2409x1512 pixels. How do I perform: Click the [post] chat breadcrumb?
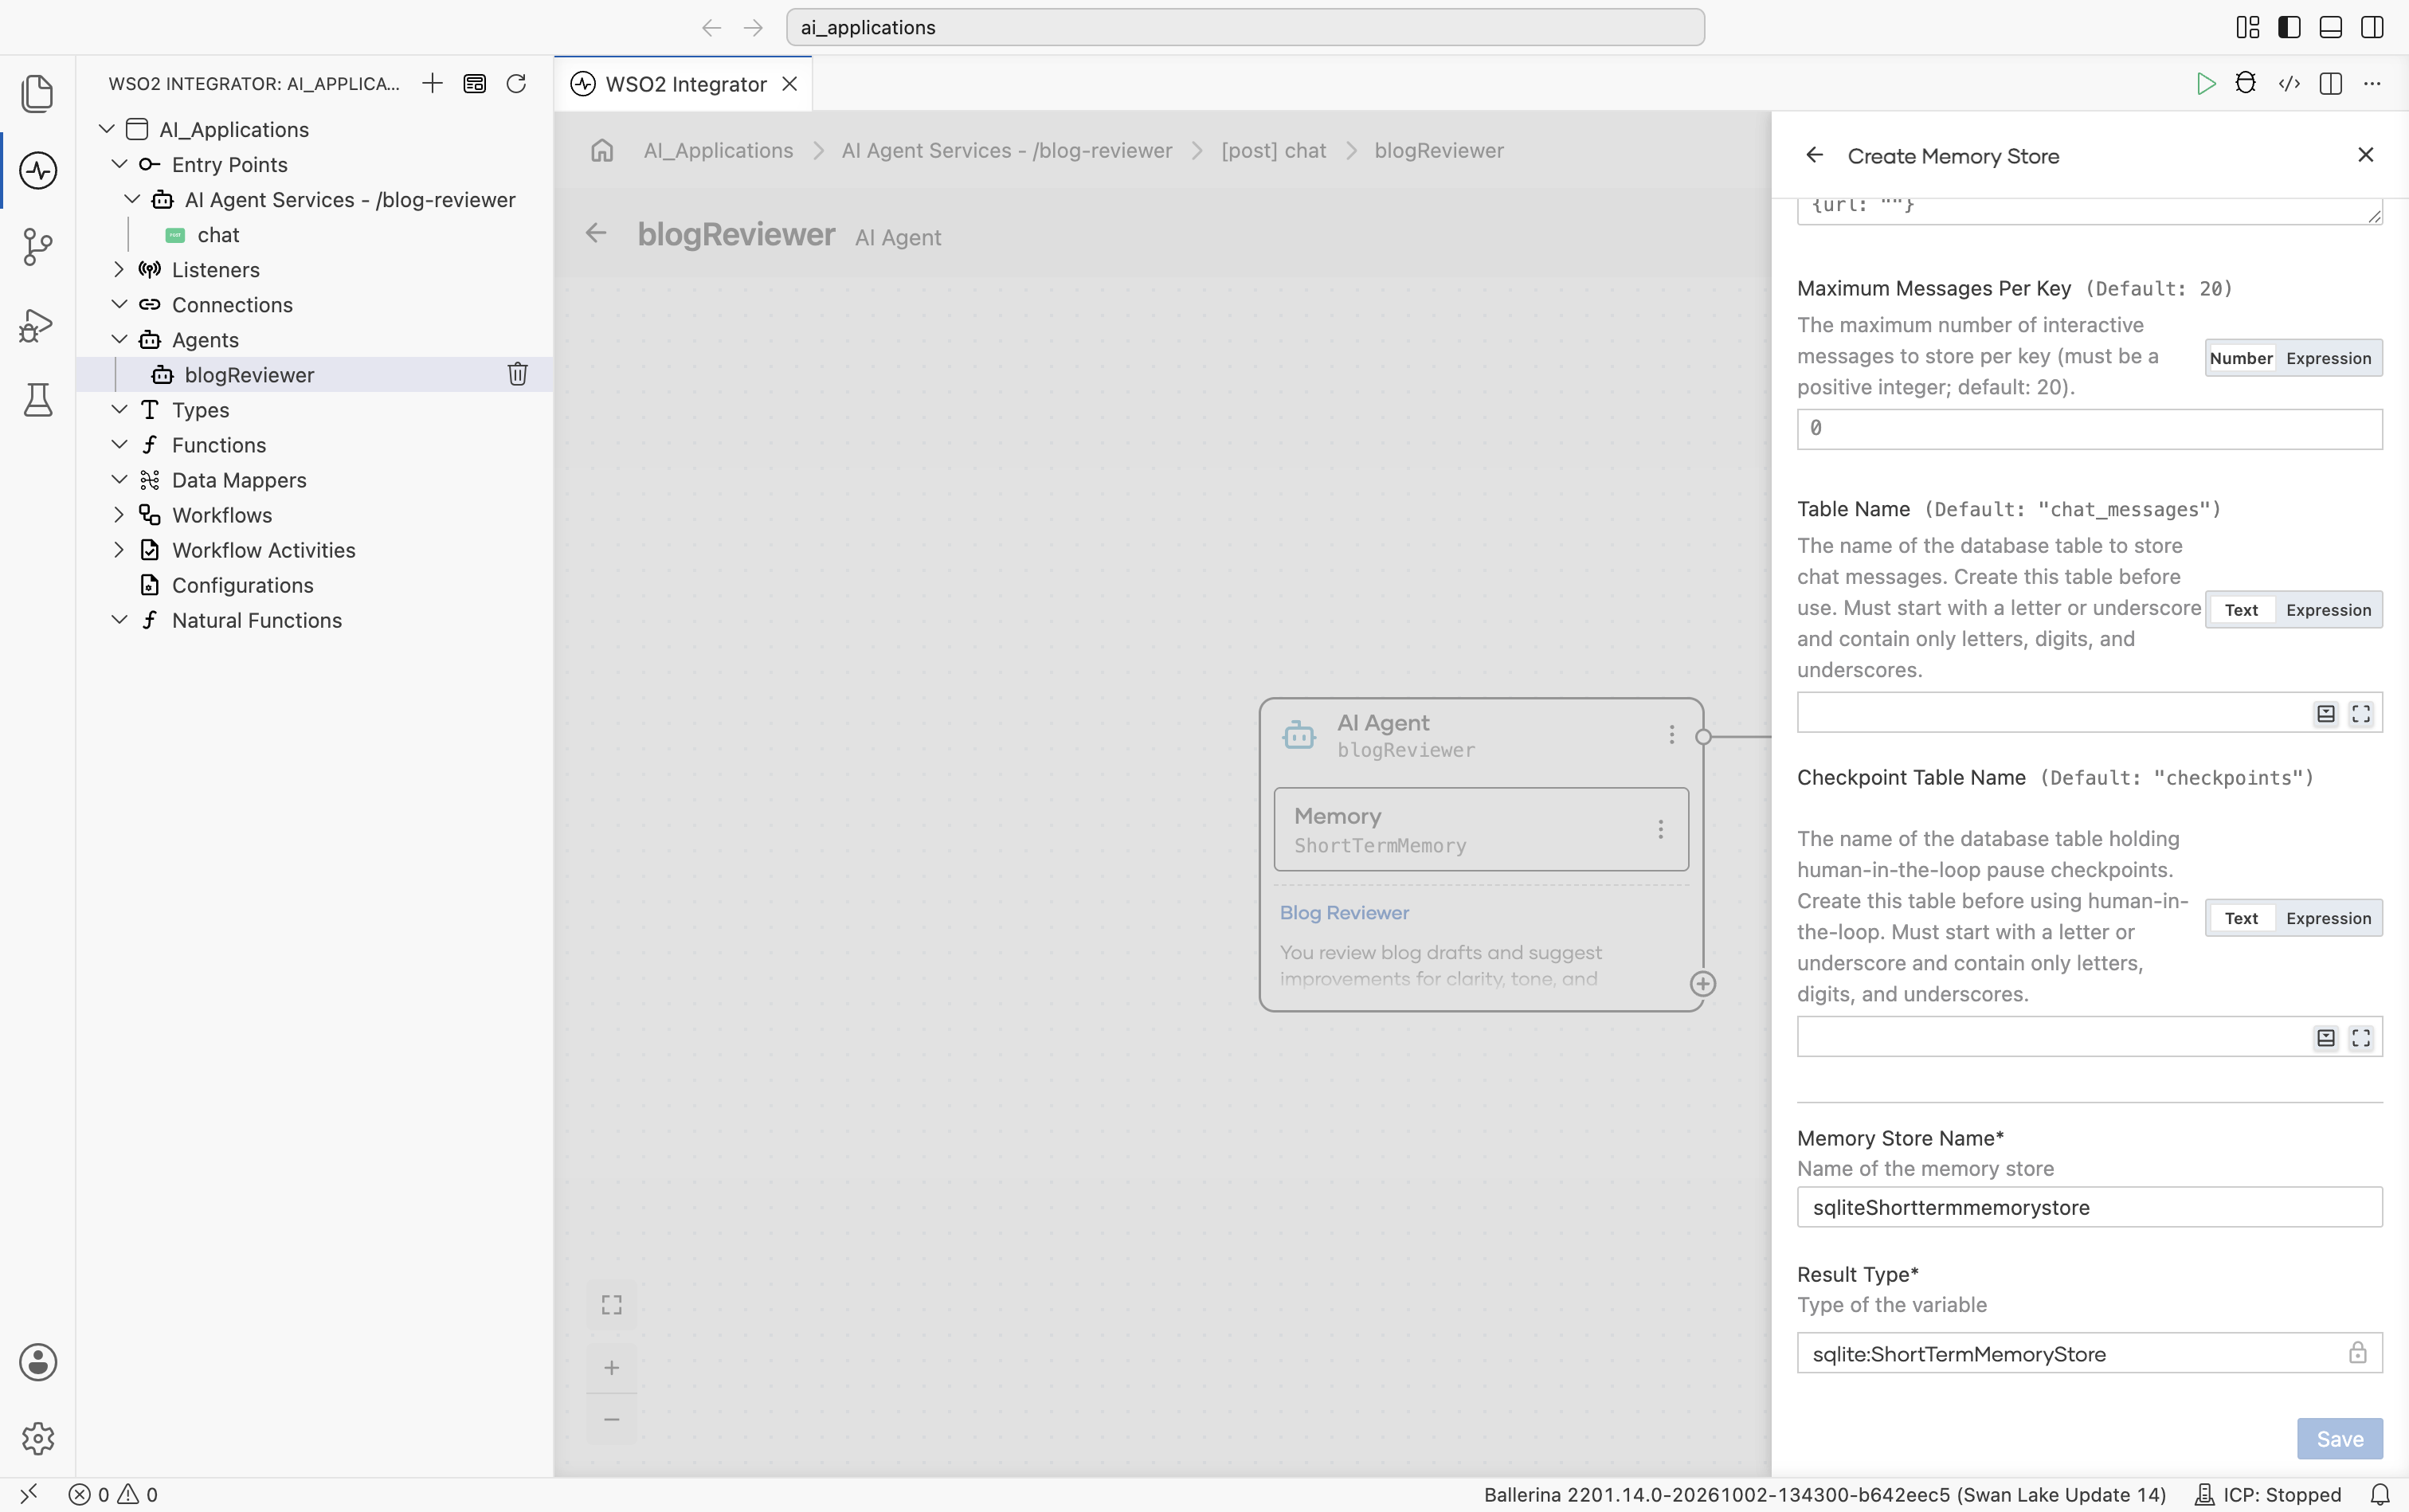tap(1273, 150)
